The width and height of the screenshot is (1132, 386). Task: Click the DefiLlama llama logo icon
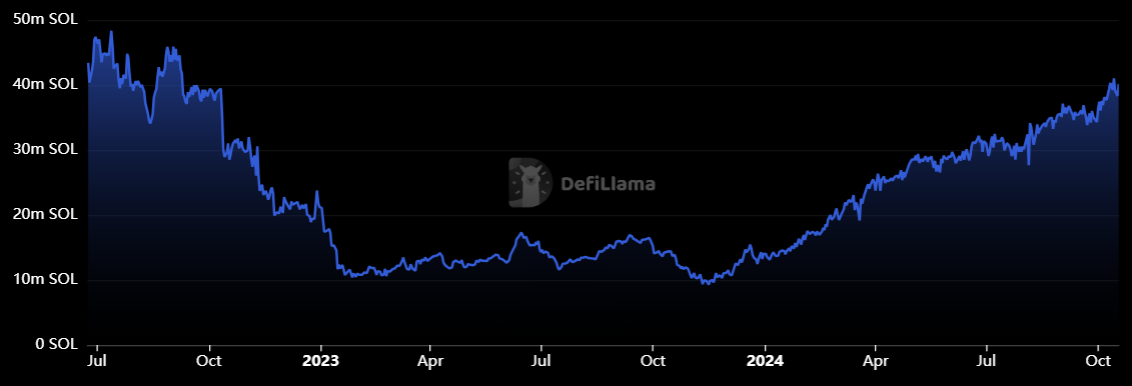(x=530, y=183)
